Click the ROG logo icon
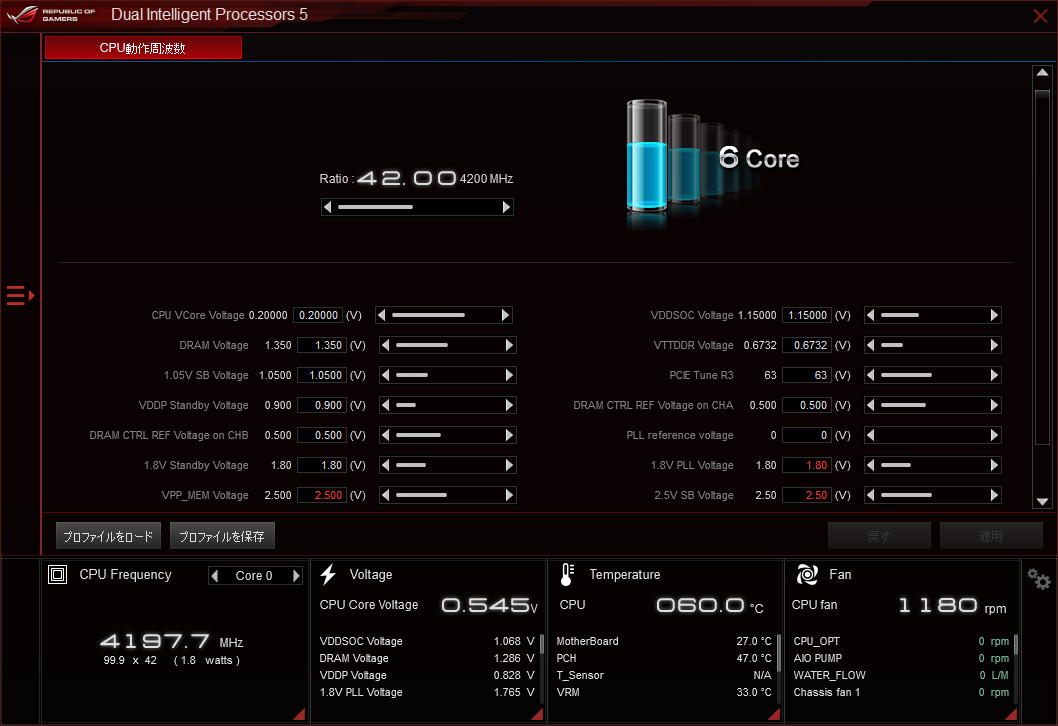1058x726 pixels. point(22,14)
